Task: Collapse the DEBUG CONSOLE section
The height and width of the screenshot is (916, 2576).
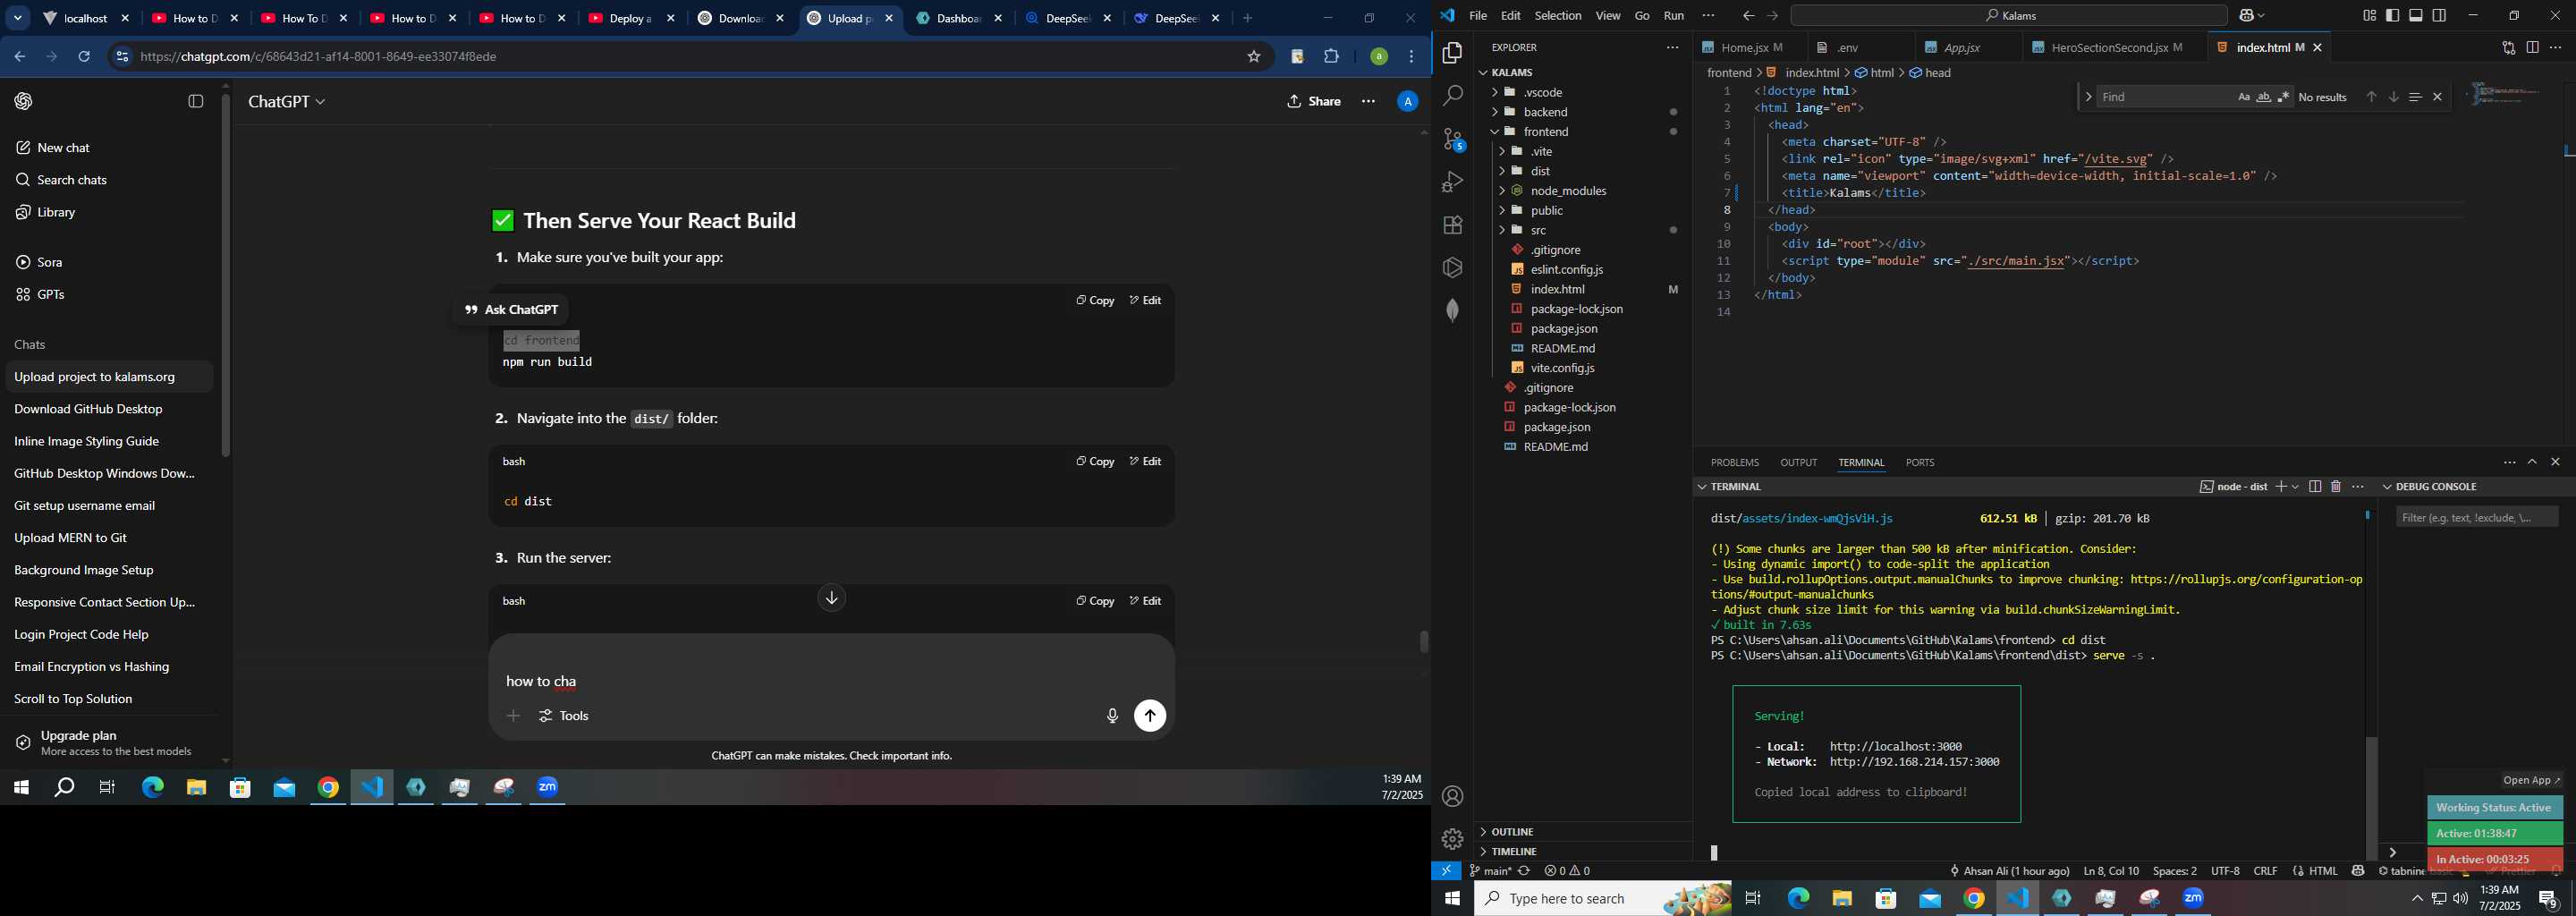Action: (x=2387, y=487)
